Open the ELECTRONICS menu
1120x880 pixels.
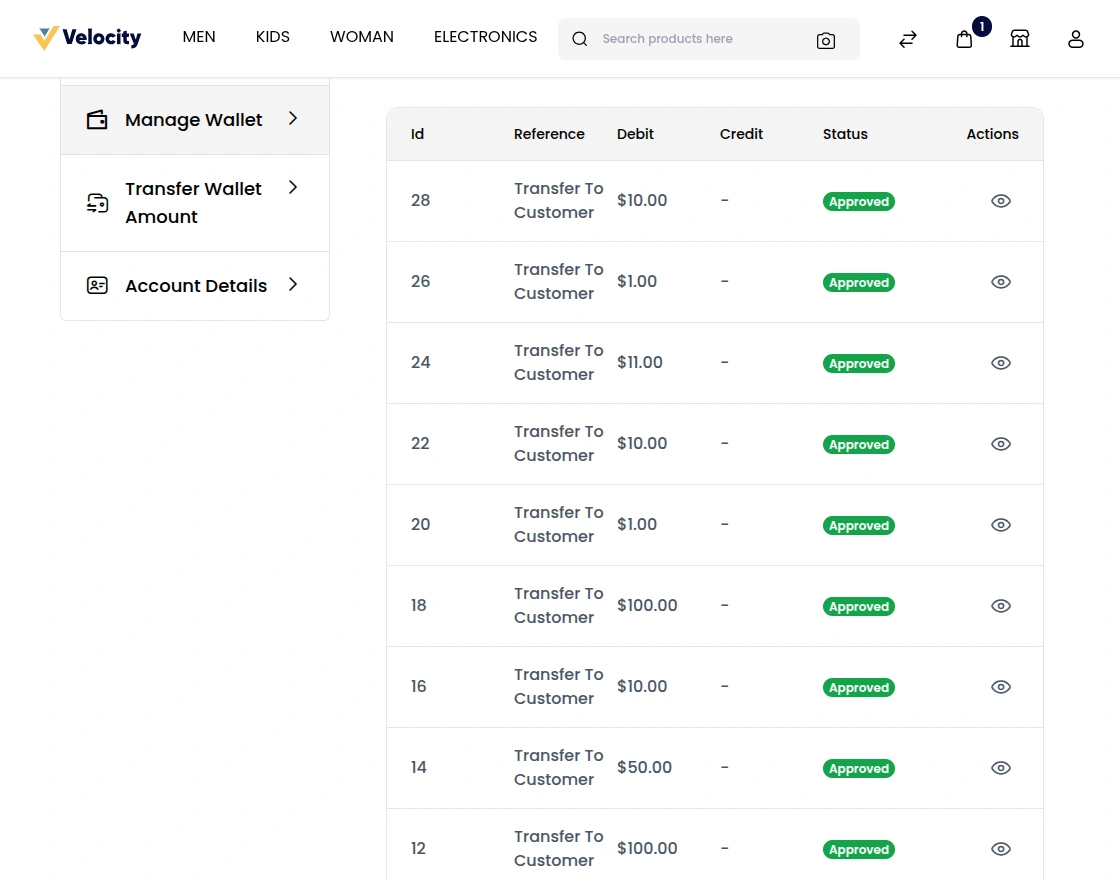(x=485, y=37)
